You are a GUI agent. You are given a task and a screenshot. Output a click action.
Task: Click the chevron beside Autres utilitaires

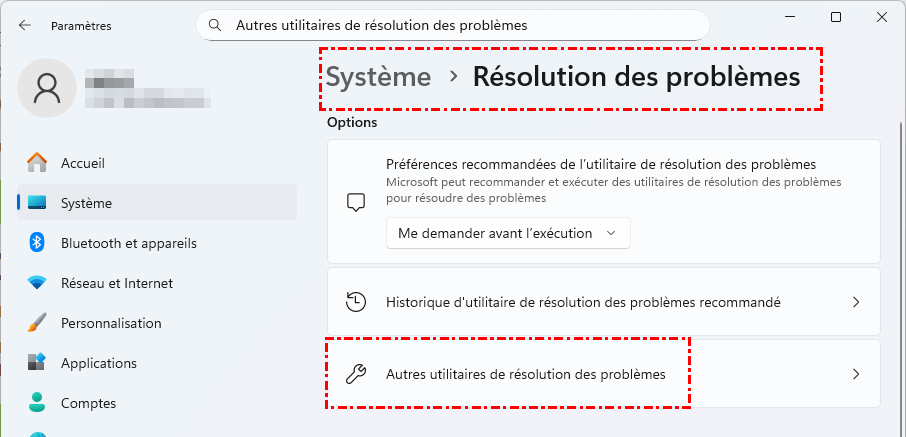click(x=855, y=374)
